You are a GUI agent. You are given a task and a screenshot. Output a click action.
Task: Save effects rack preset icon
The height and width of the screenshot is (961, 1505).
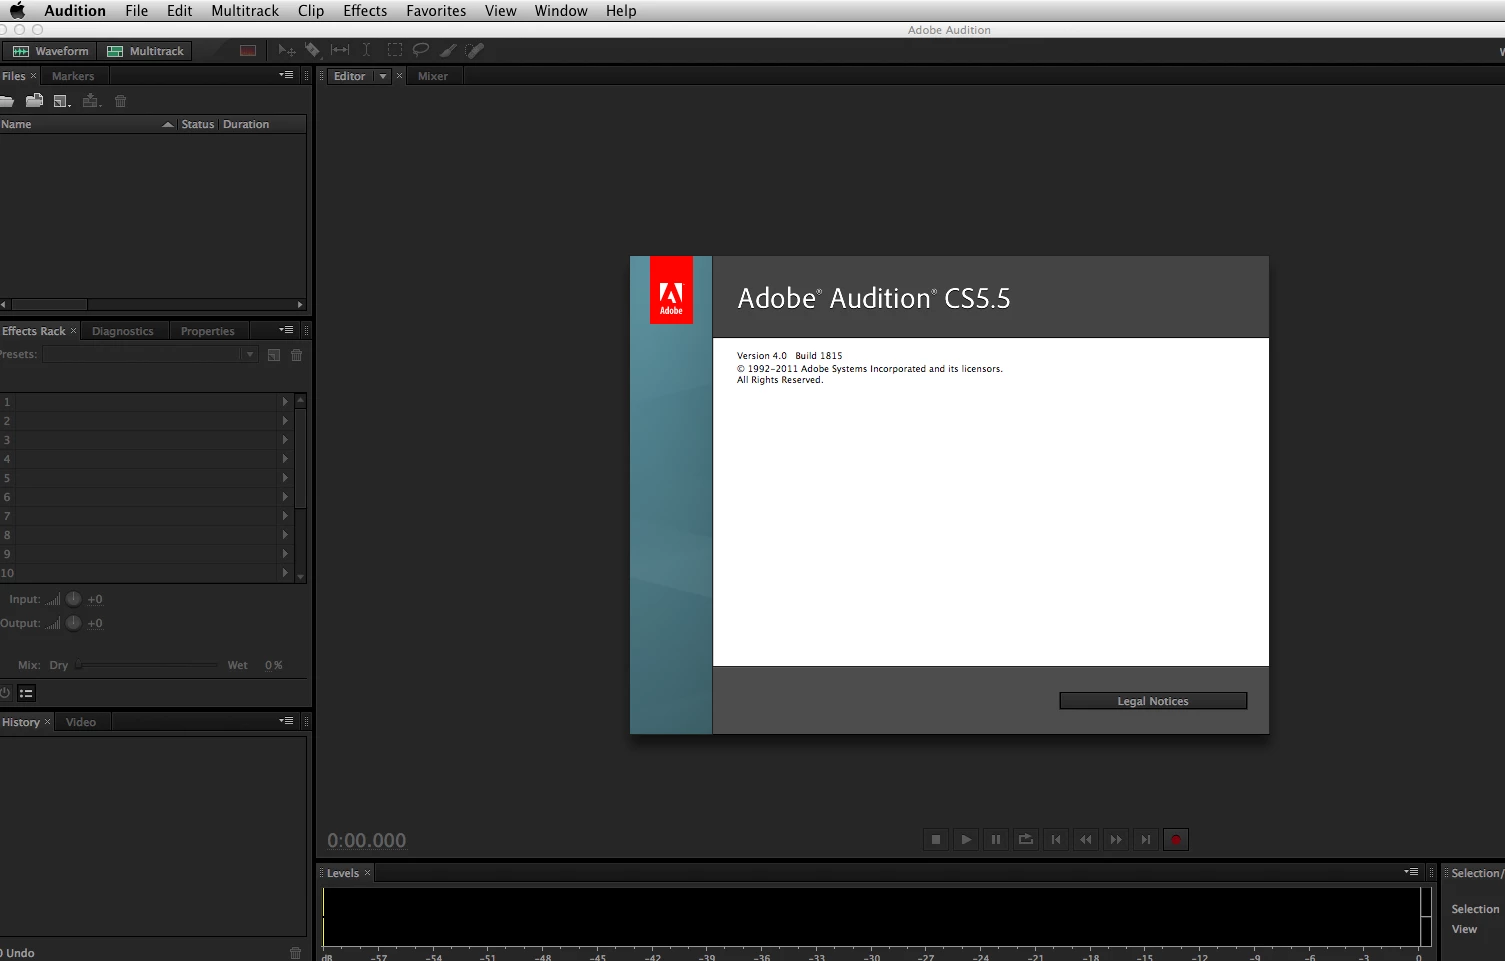[274, 355]
